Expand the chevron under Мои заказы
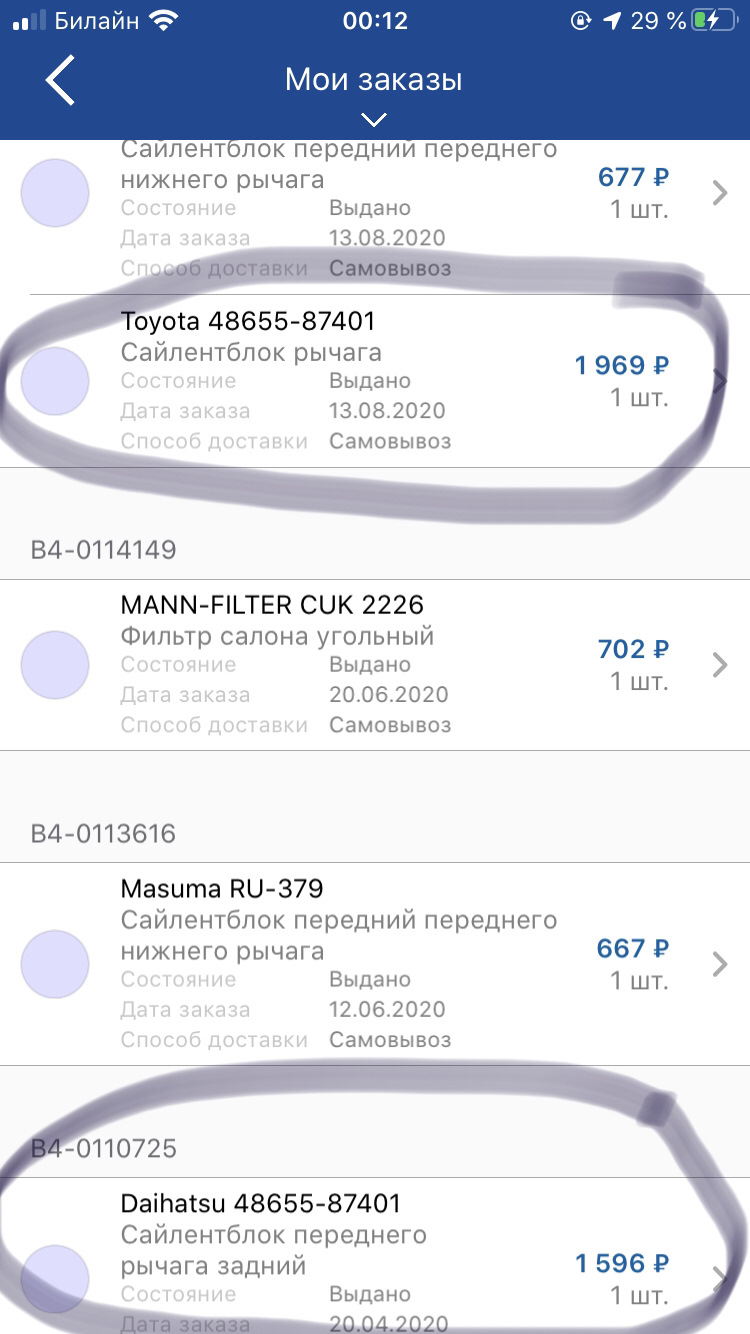 (x=374, y=120)
